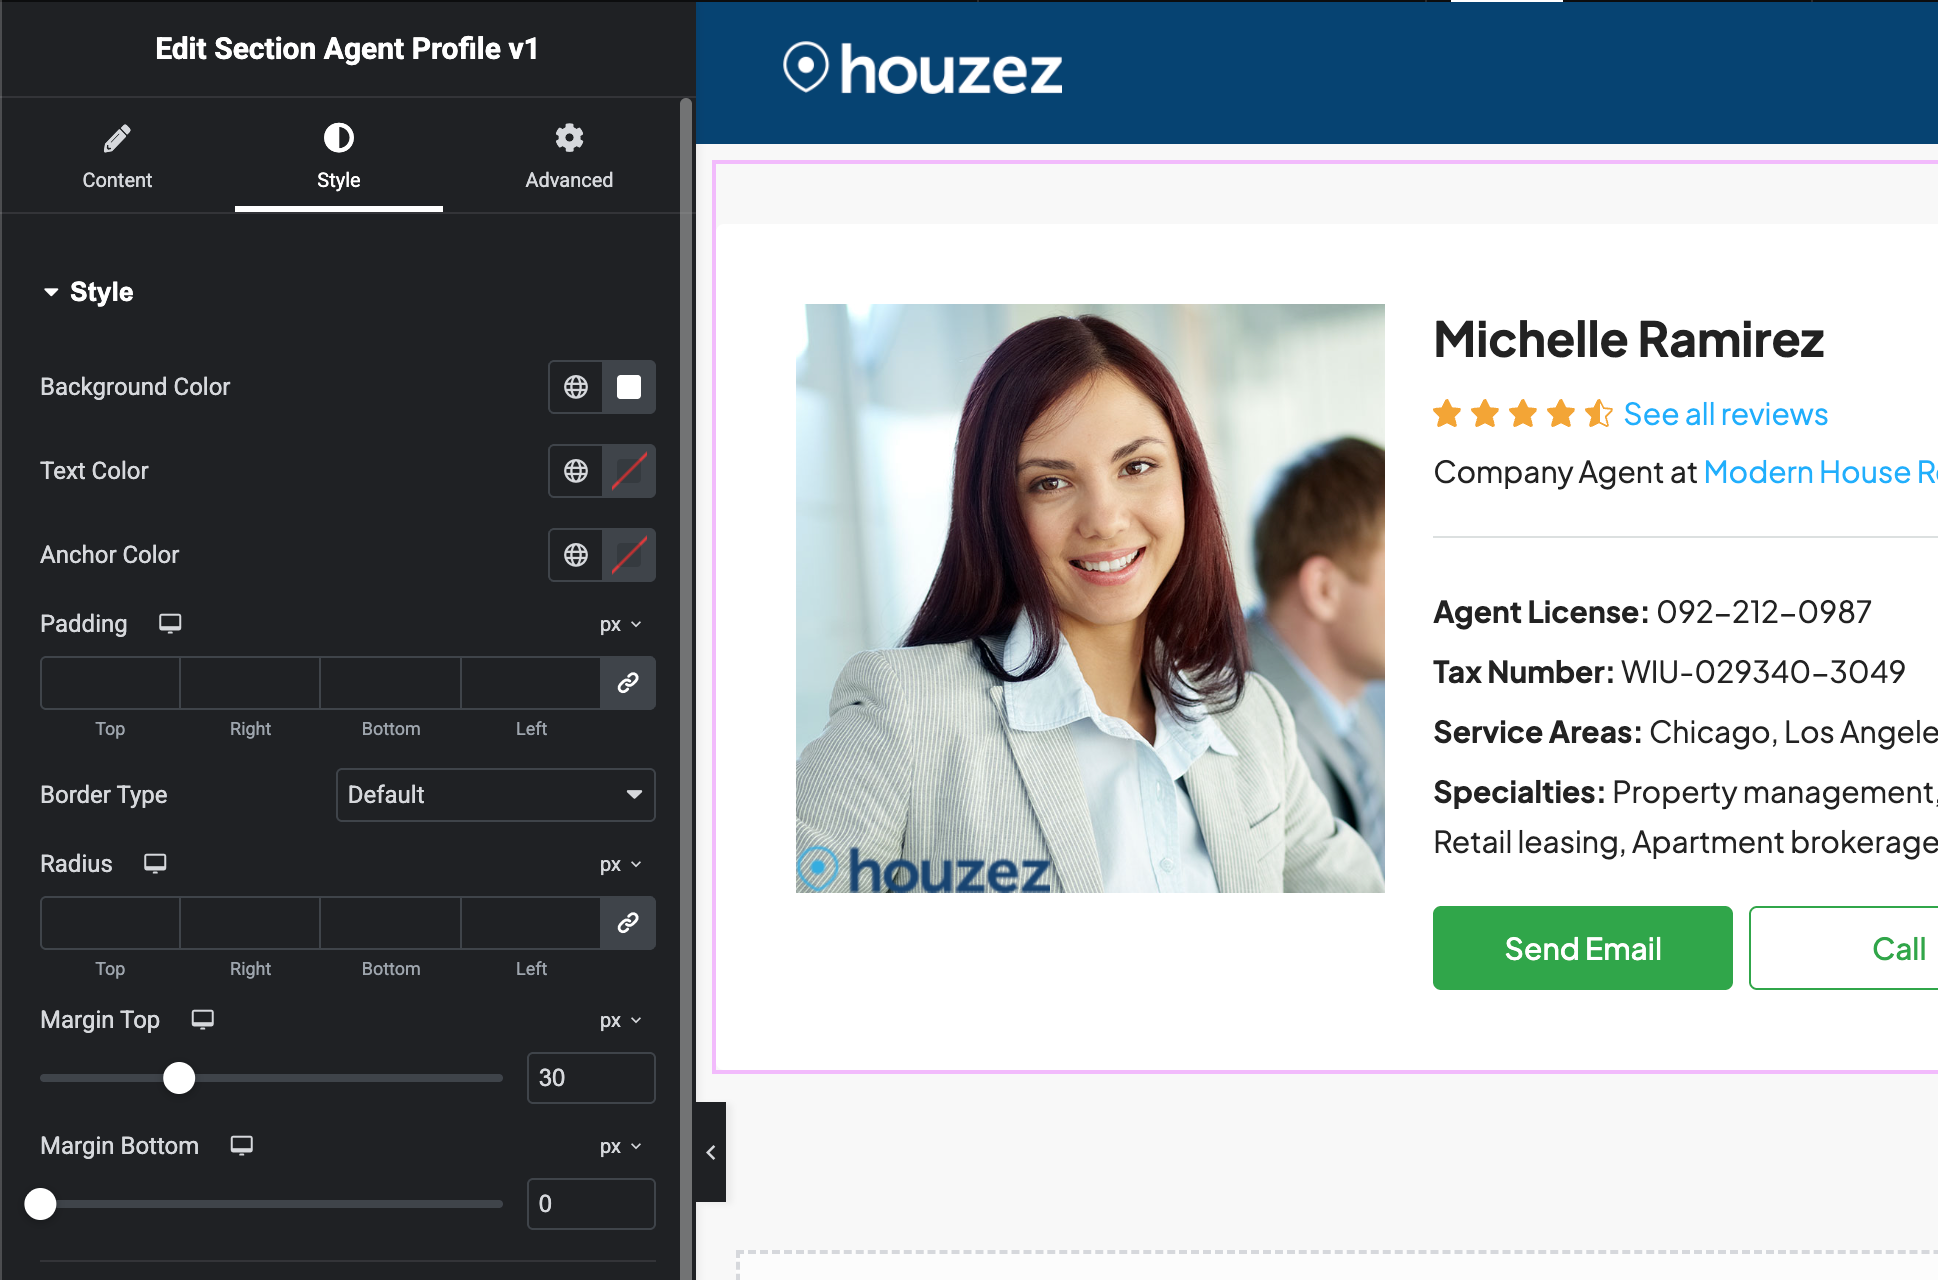Toggle linked values for Radius
This screenshot has width=1938, height=1280.
628,923
